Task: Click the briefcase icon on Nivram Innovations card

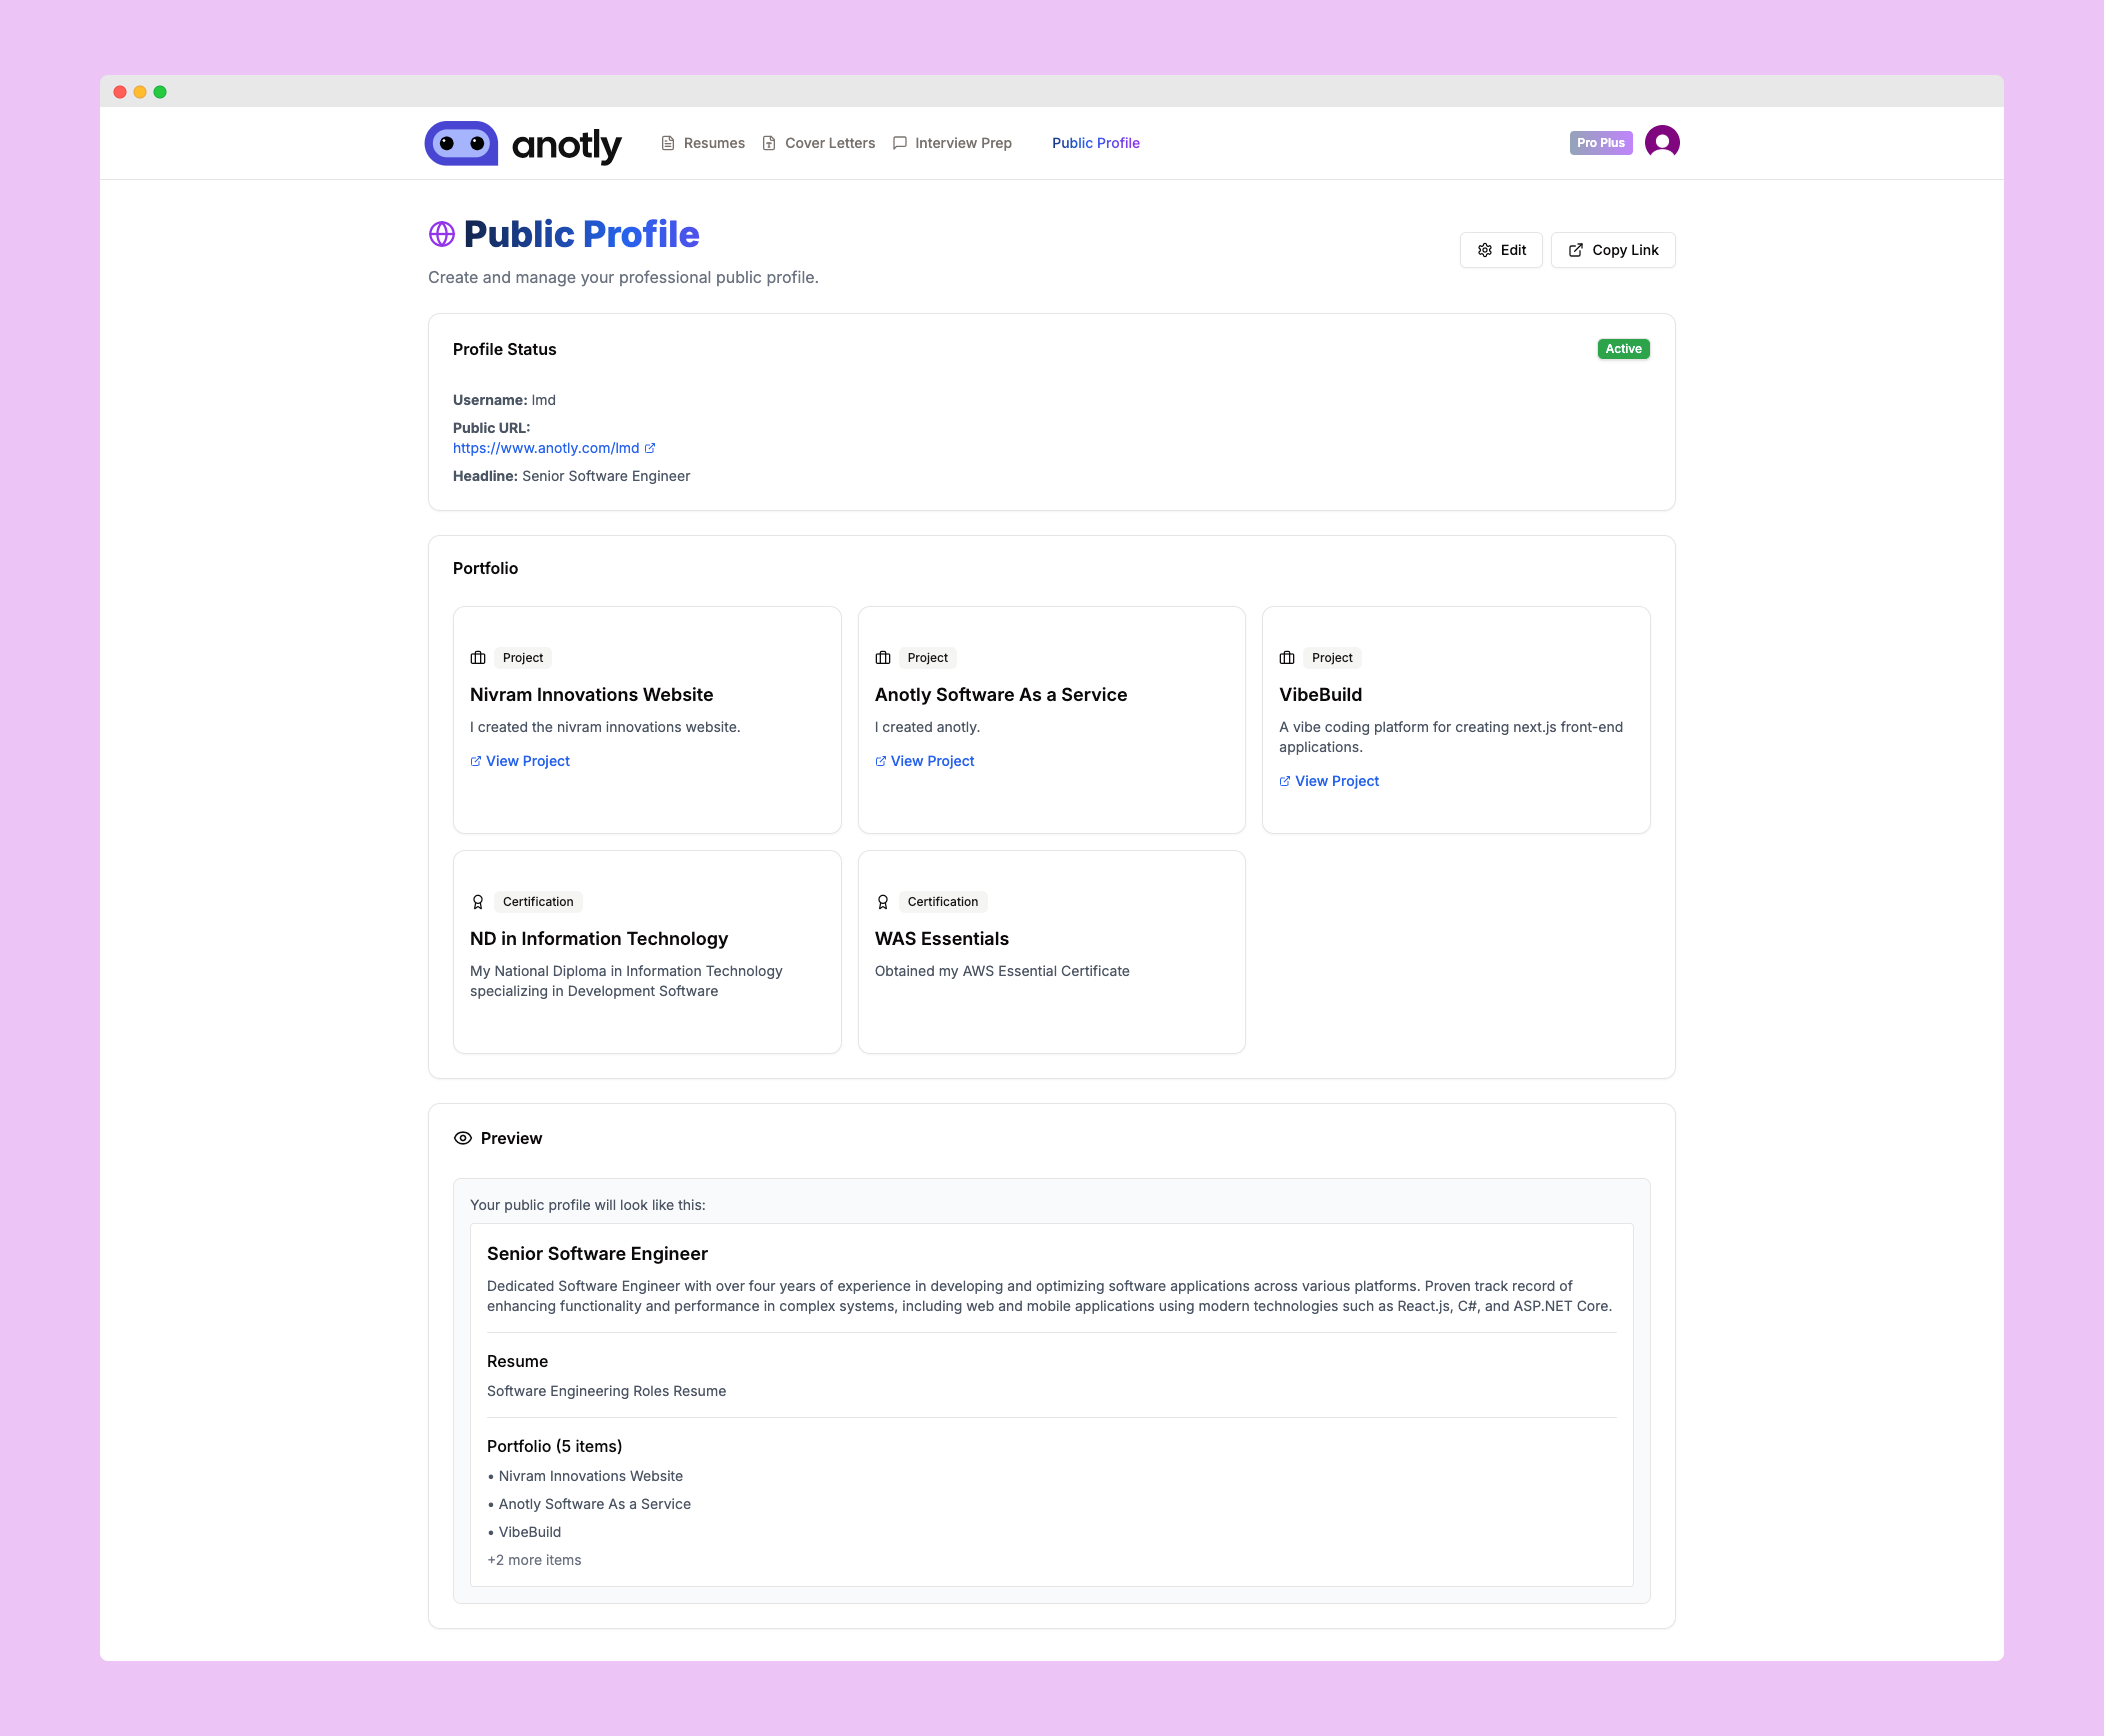Action: (478, 658)
